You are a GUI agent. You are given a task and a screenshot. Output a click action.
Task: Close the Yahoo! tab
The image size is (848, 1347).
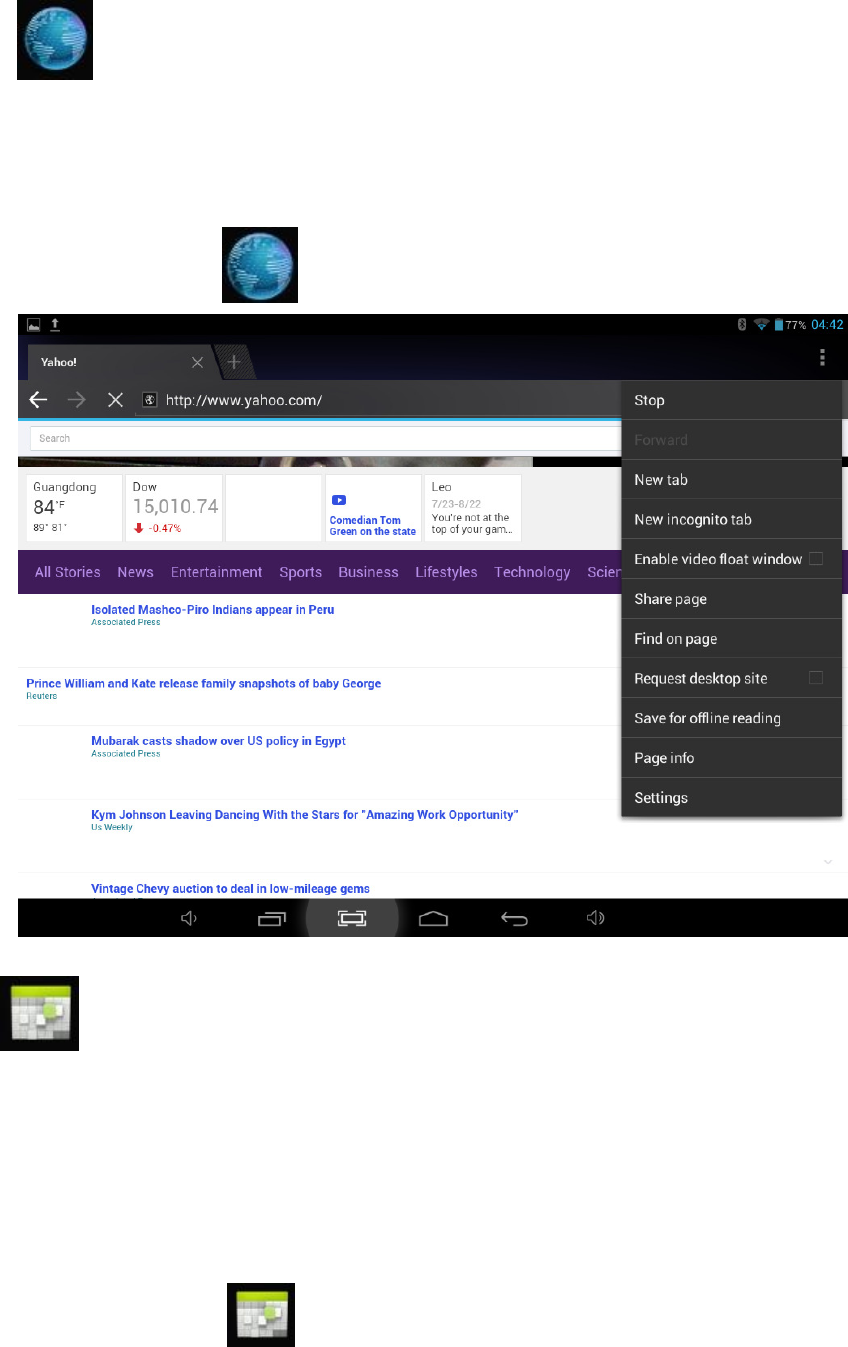(197, 362)
